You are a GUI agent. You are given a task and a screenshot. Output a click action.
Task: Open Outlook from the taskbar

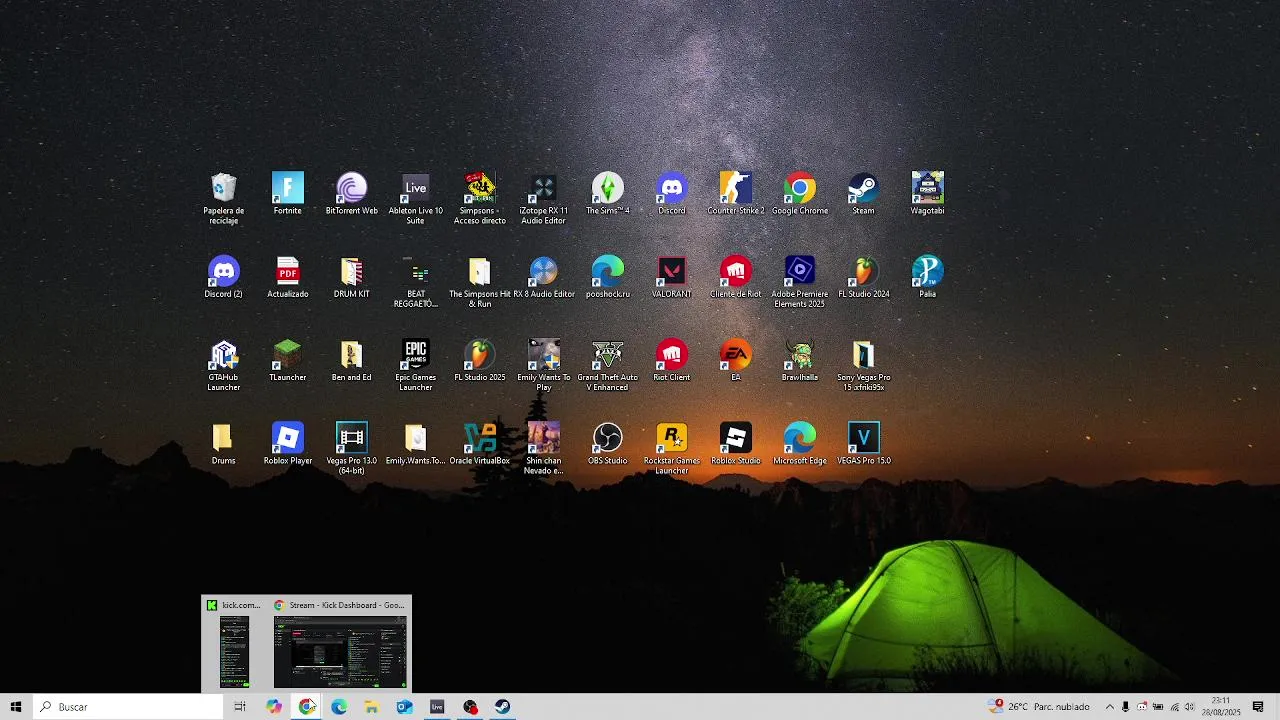[404, 707]
